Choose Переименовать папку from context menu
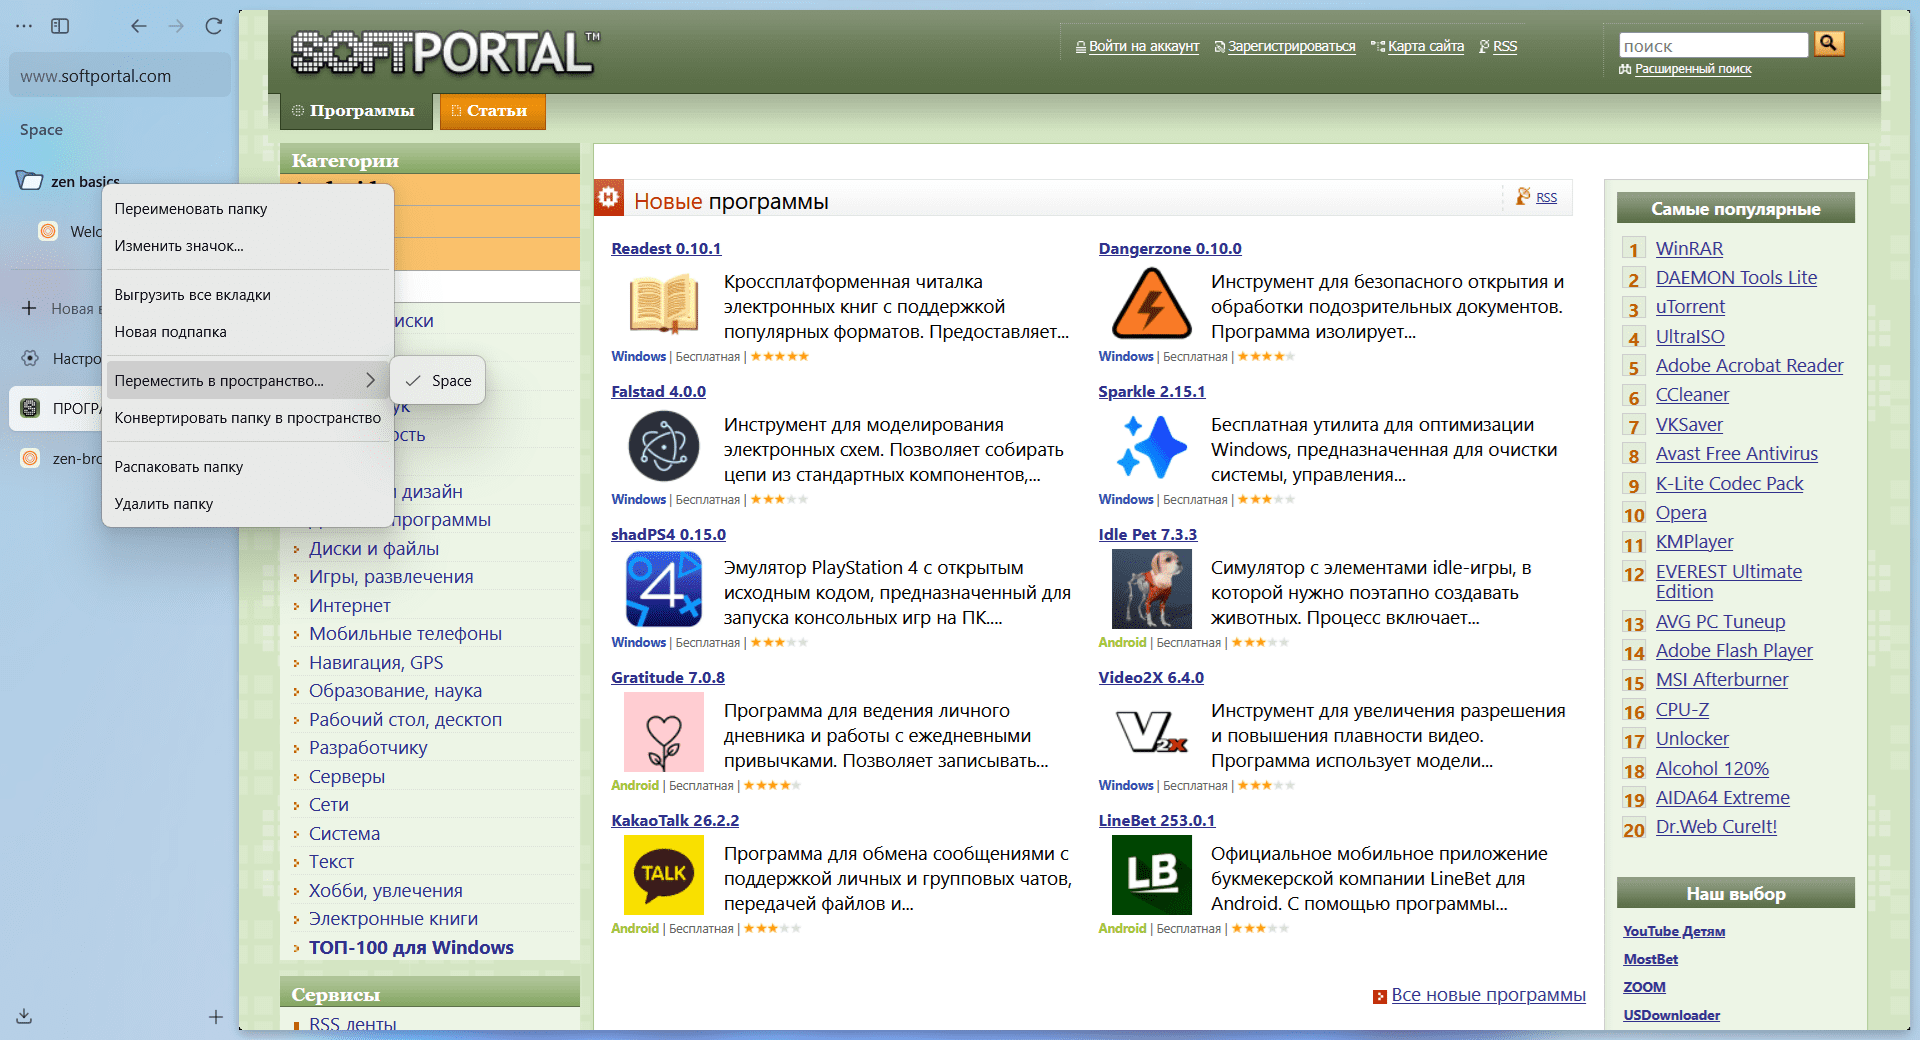Image resolution: width=1920 pixels, height=1040 pixels. pos(246,209)
